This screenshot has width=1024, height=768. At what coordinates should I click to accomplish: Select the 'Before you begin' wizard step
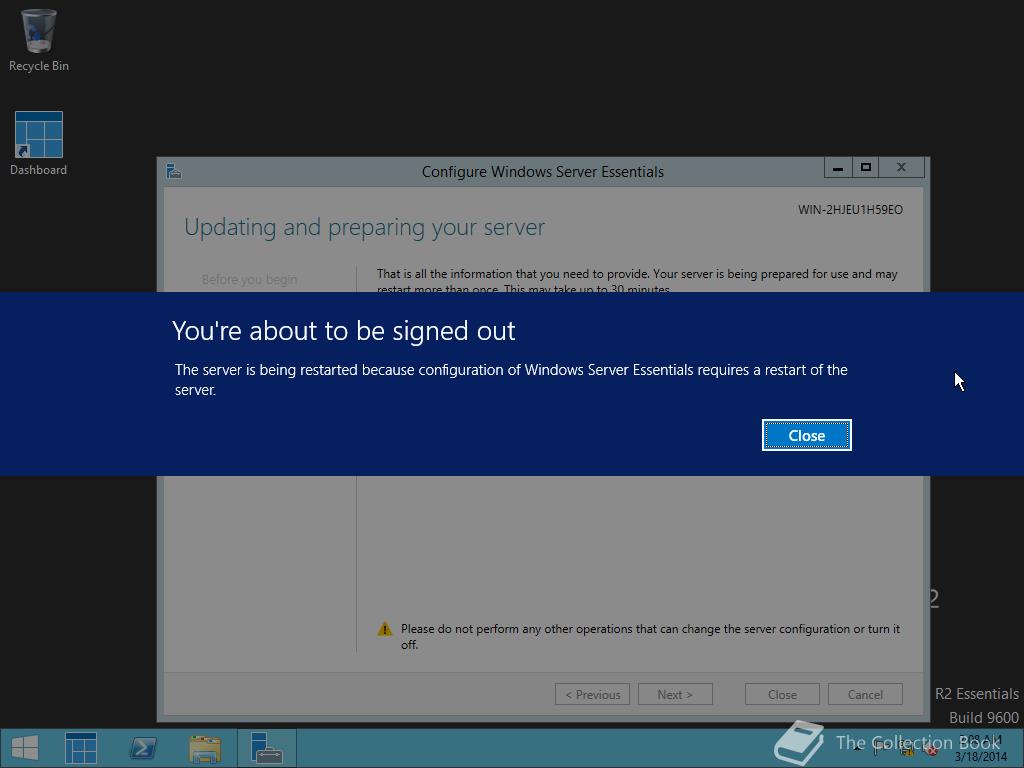pyautogui.click(x=249, y=280)
